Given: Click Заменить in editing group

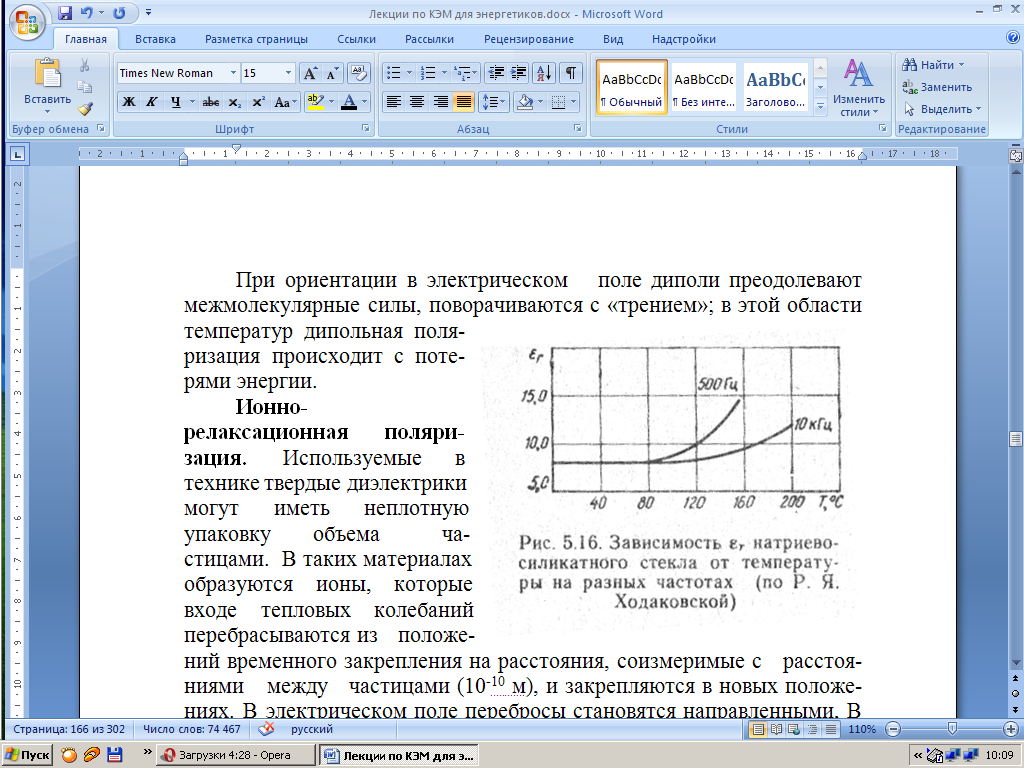Looking at the screenshot, I should (x=937, y=87).
